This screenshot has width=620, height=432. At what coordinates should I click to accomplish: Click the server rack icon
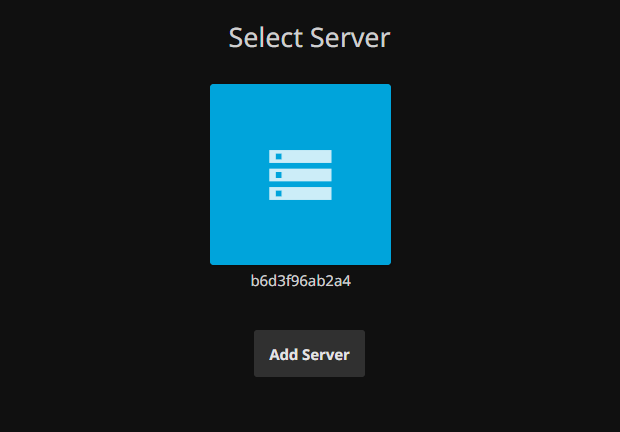pyautogui.click(x=300, y=175)
